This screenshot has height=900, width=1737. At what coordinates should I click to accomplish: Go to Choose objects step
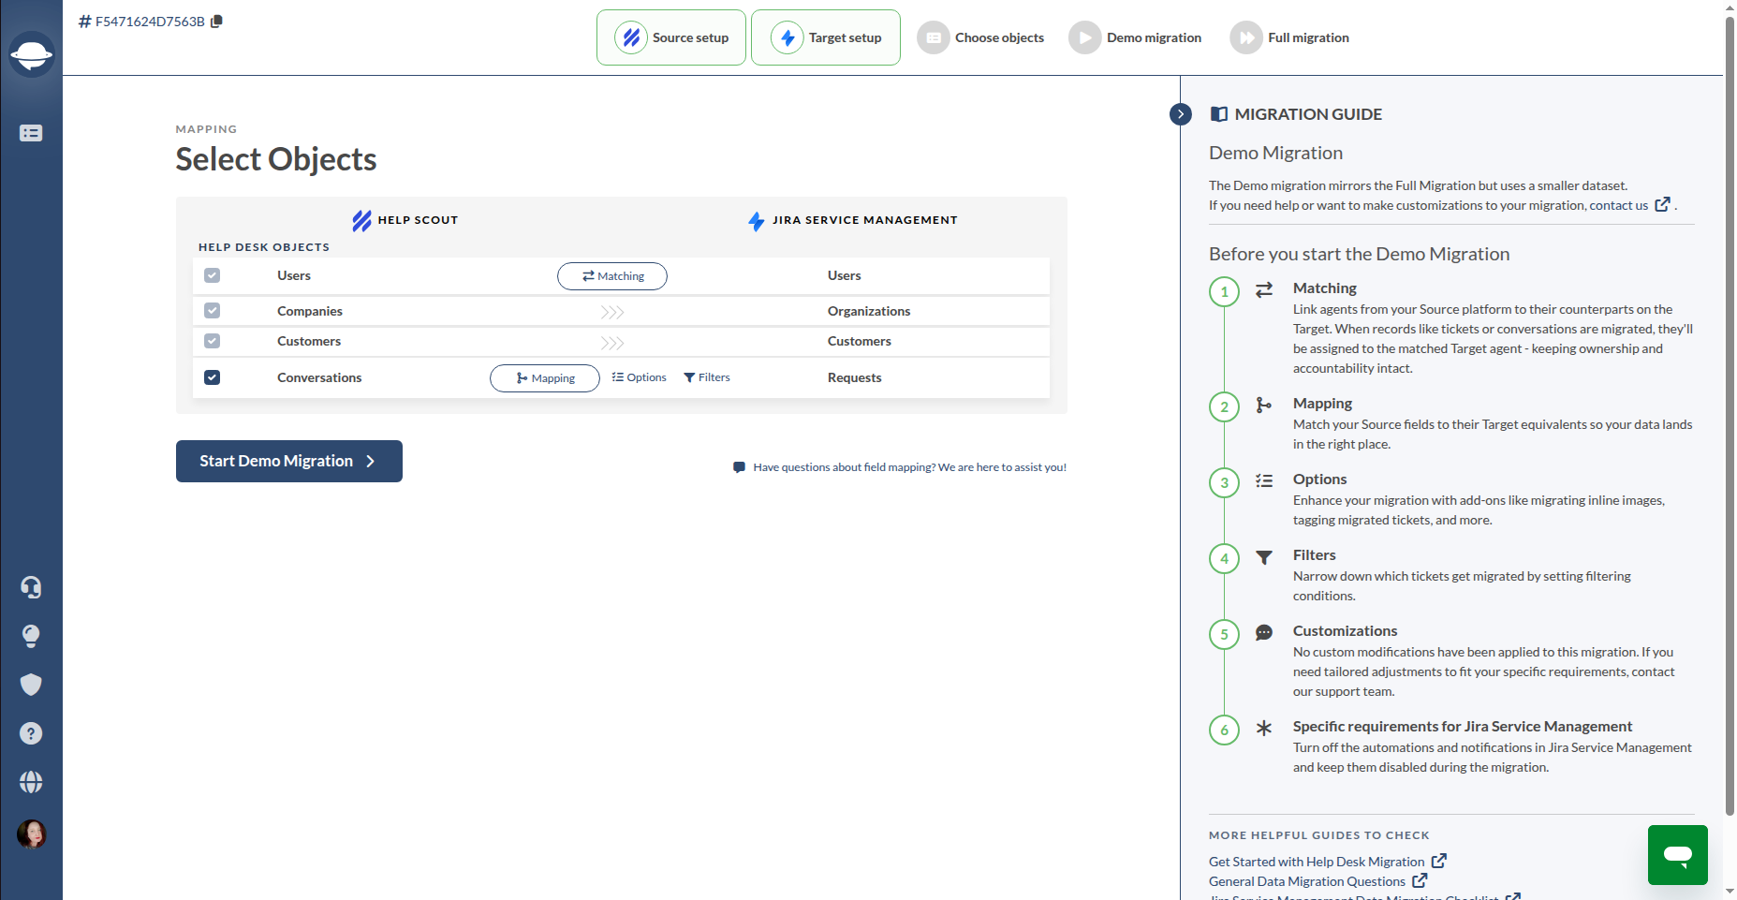coord(980,38)
